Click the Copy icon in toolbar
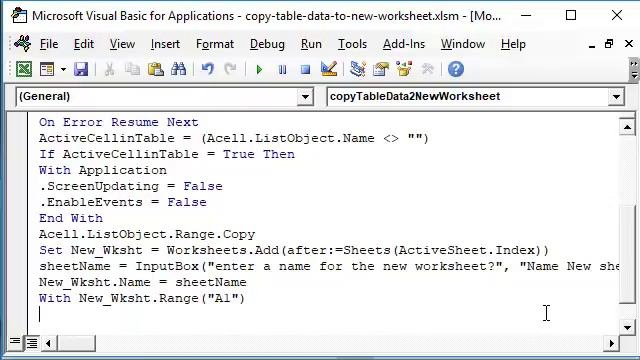 (x=132, y=69)
